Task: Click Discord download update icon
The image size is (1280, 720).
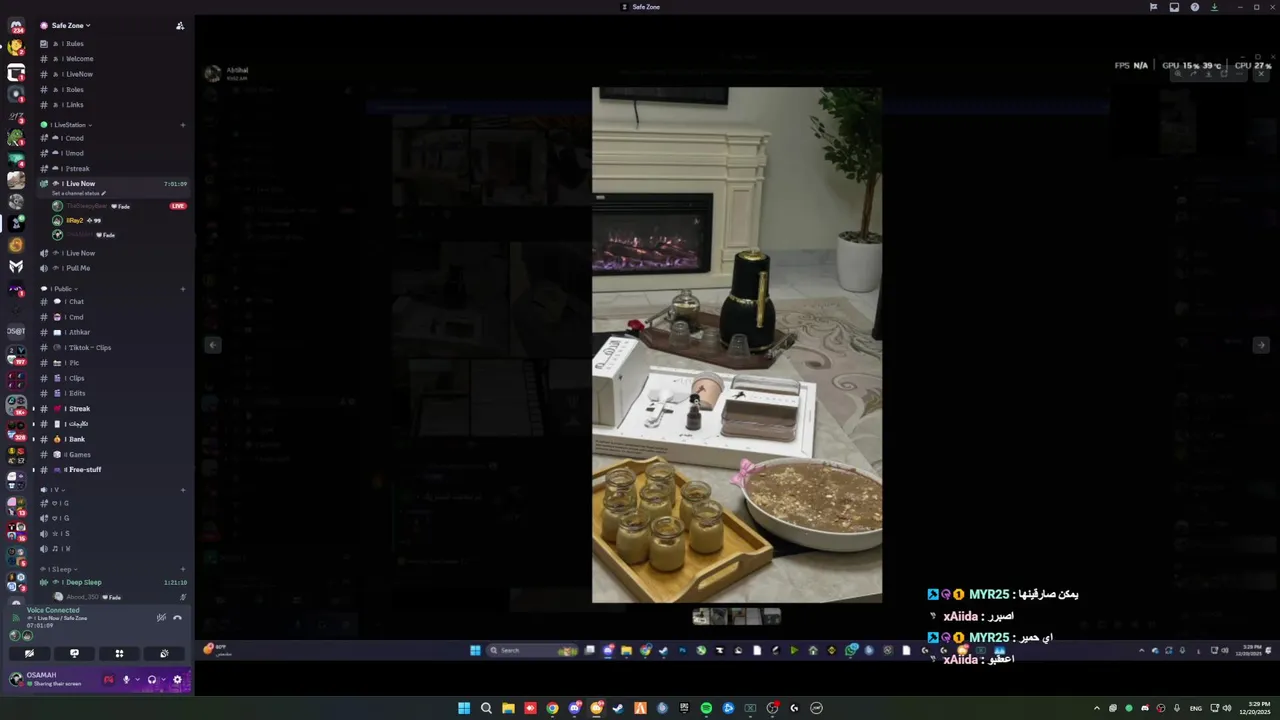Action: pos(1214,7)
